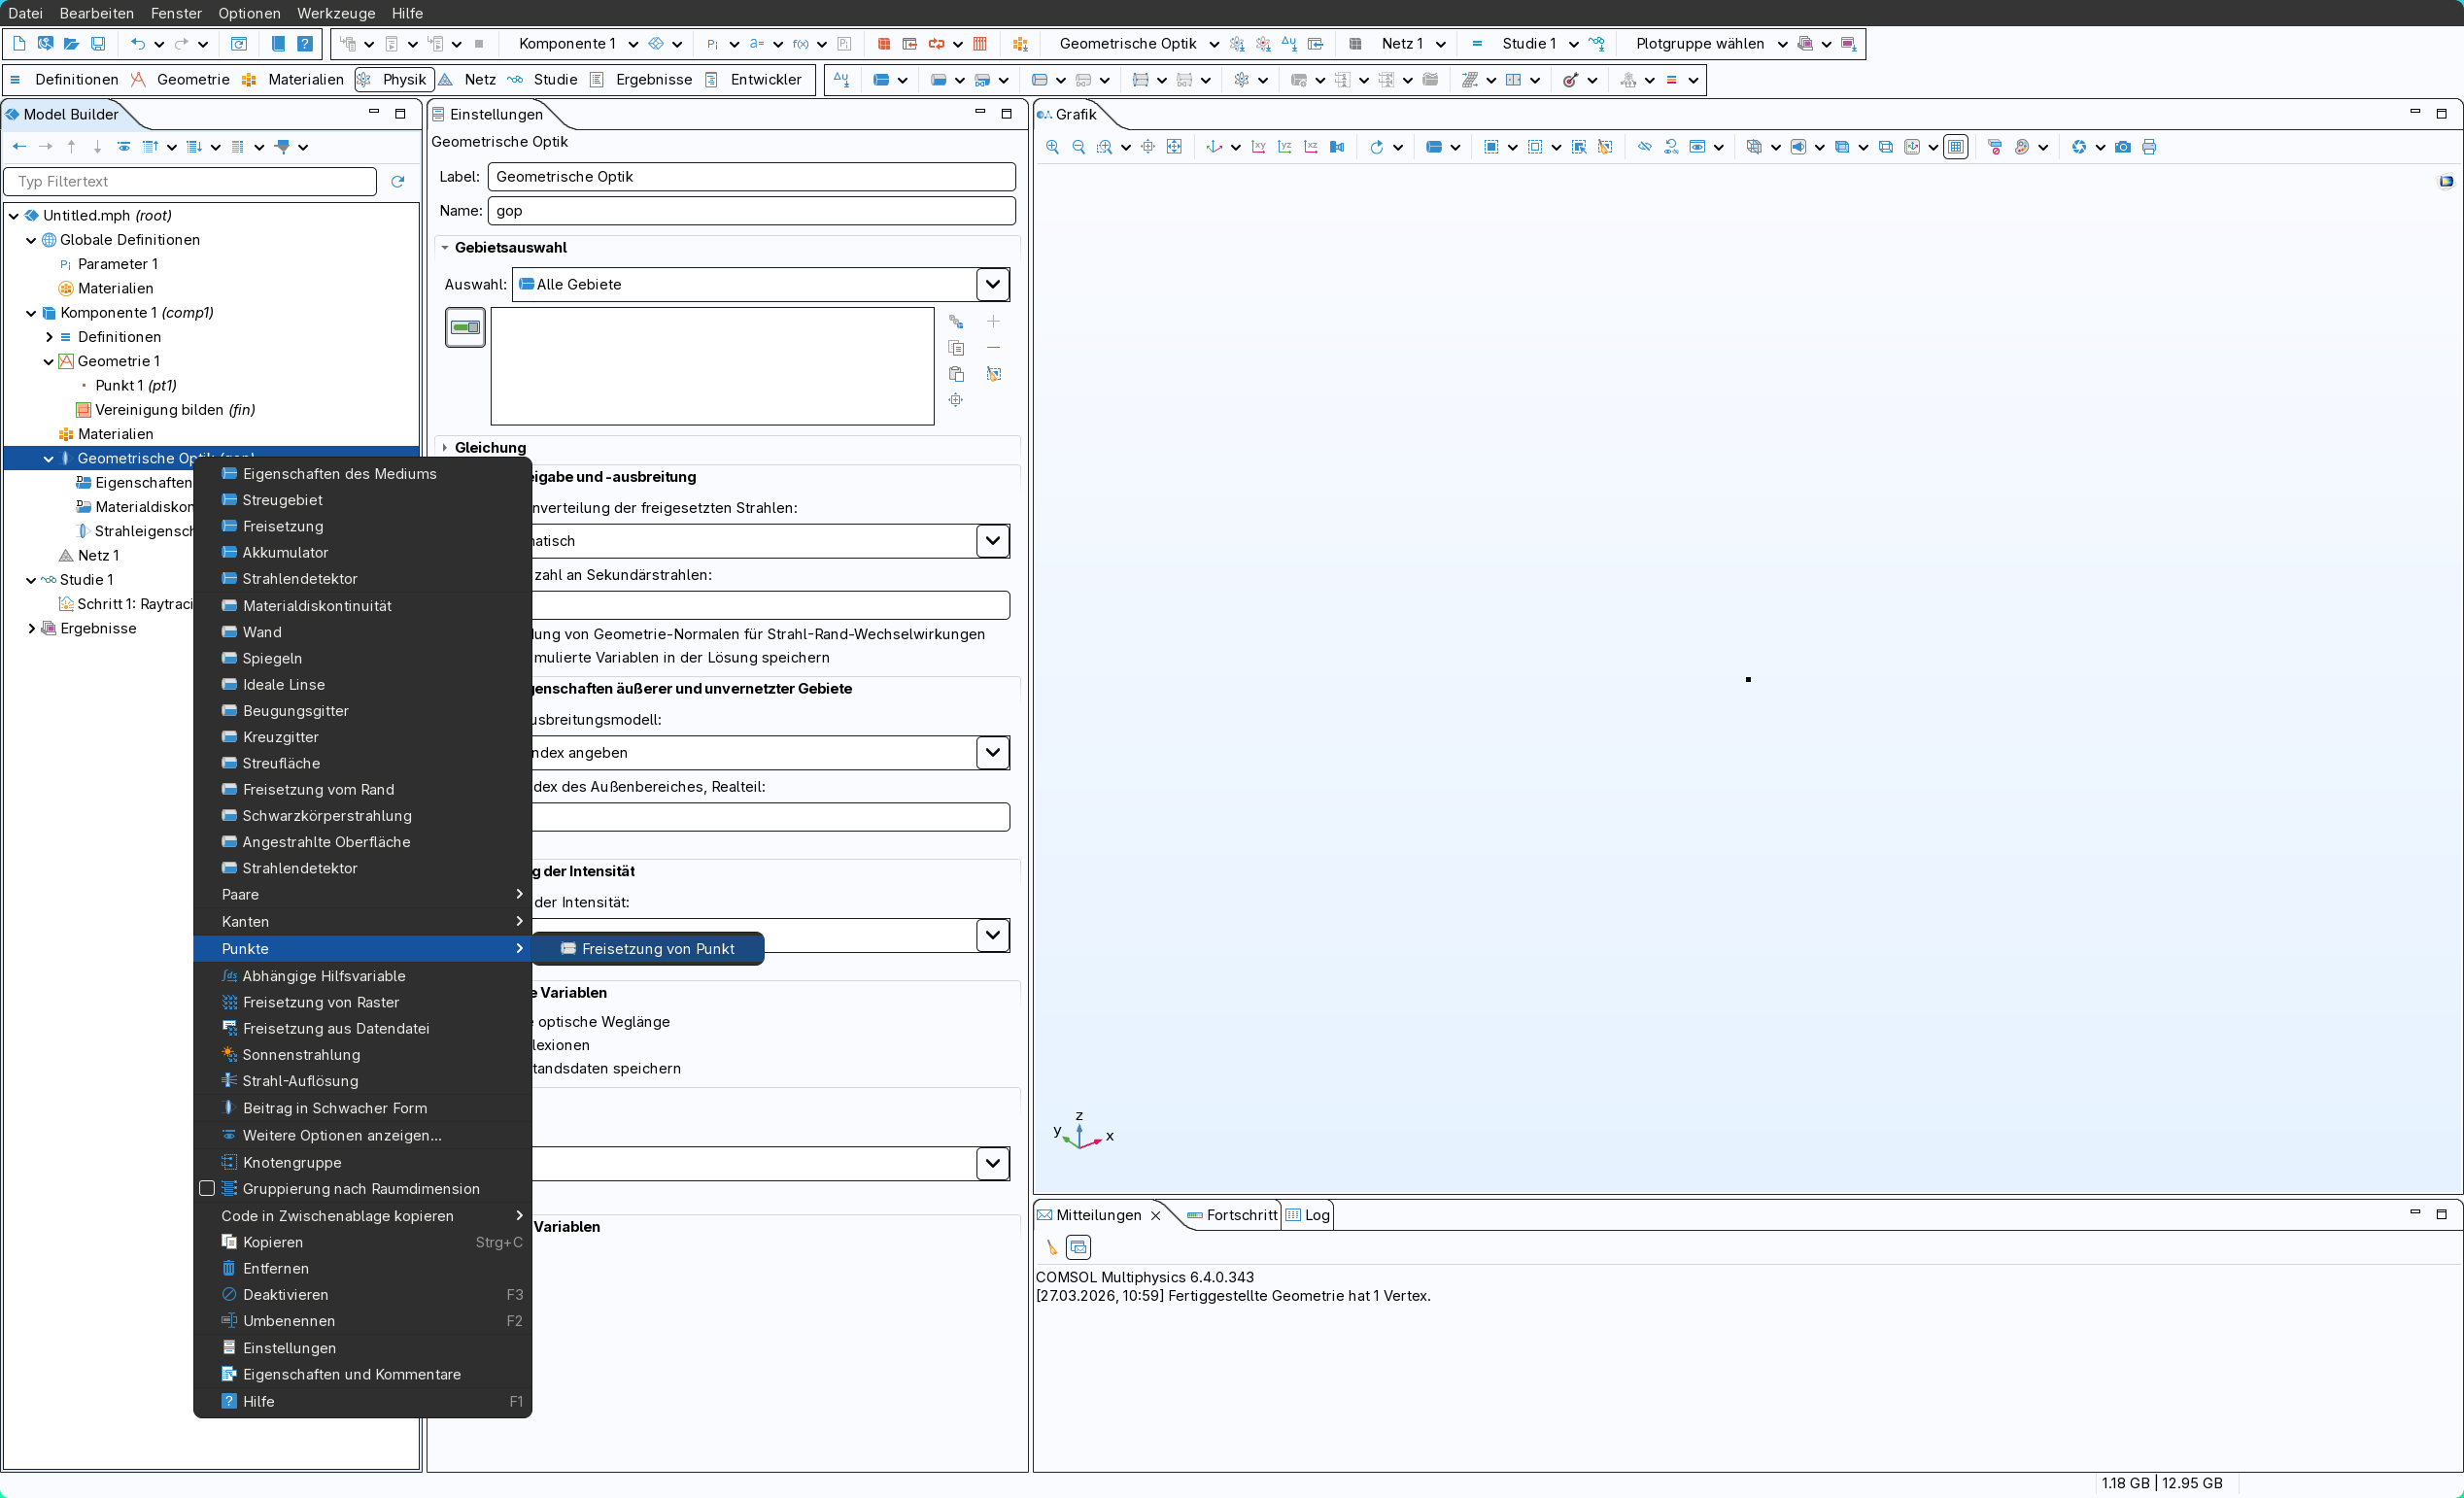Click the Label text field

point(751,176)
